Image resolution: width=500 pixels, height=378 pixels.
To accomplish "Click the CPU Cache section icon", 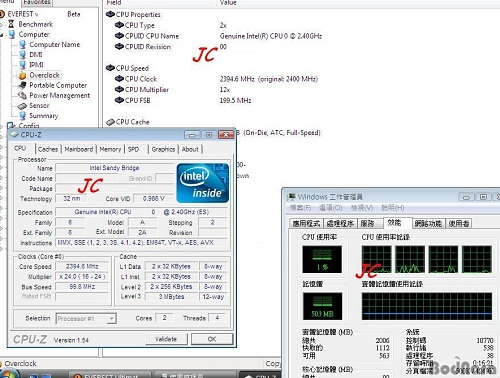I will 110,122.
